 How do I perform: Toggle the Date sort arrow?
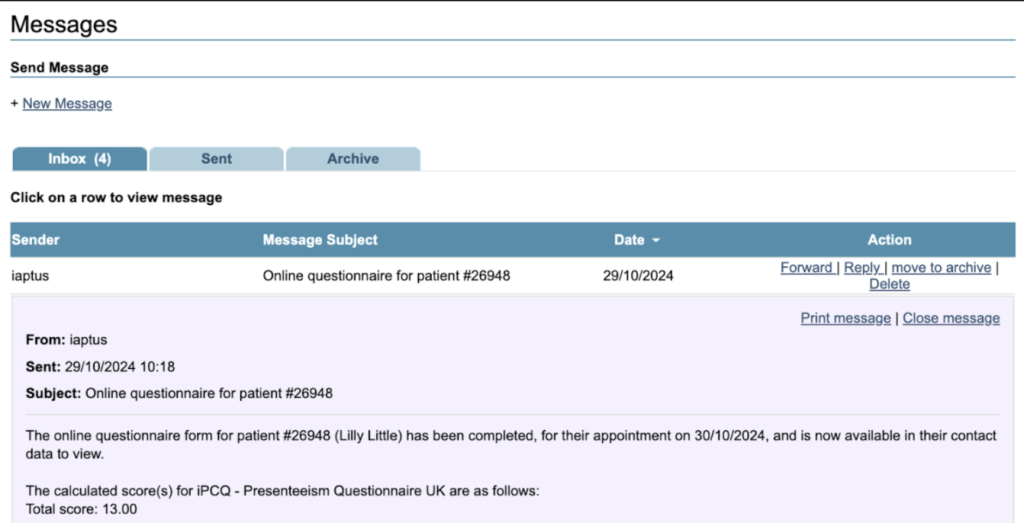[x=656, y=241]
